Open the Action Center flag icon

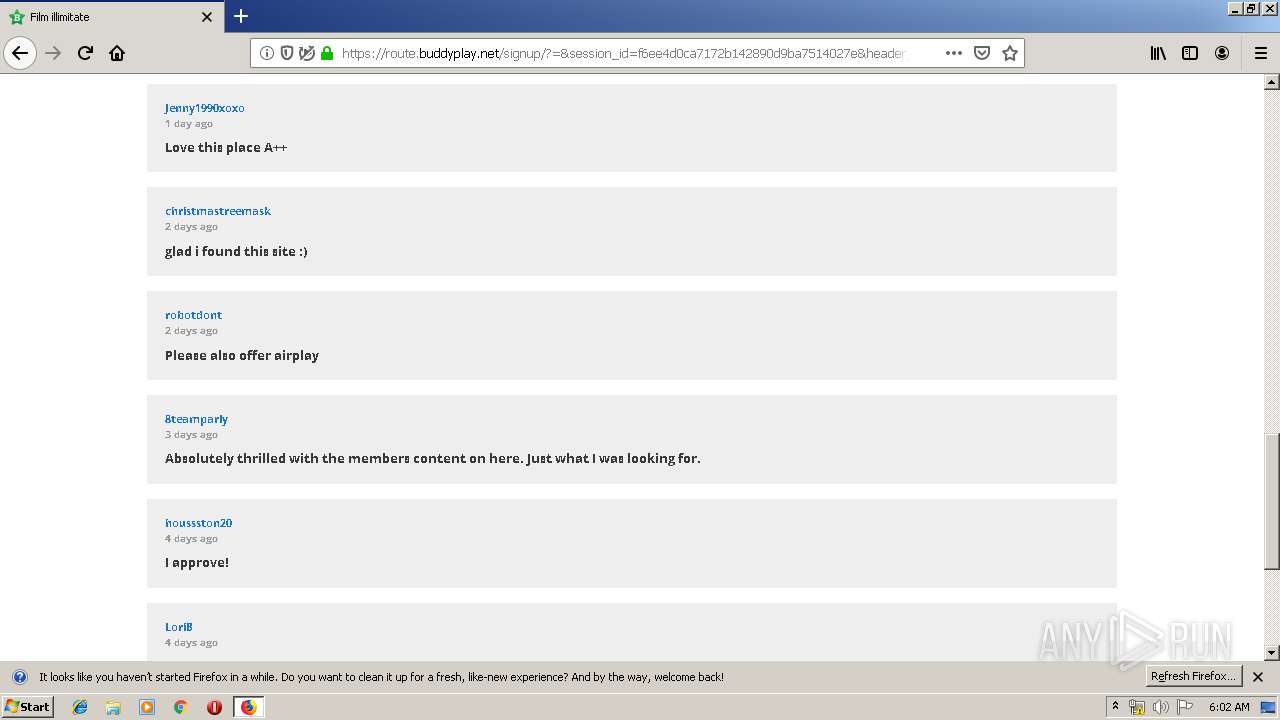tap(1185, 707)
